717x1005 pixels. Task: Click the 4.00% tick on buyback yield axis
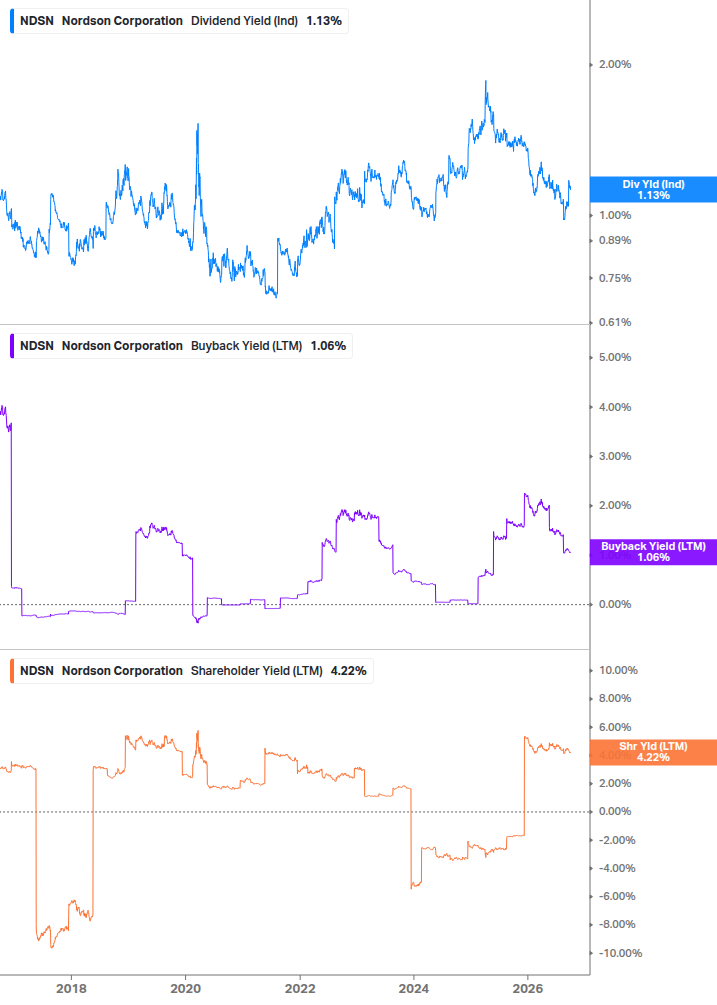tap(615, 407)
